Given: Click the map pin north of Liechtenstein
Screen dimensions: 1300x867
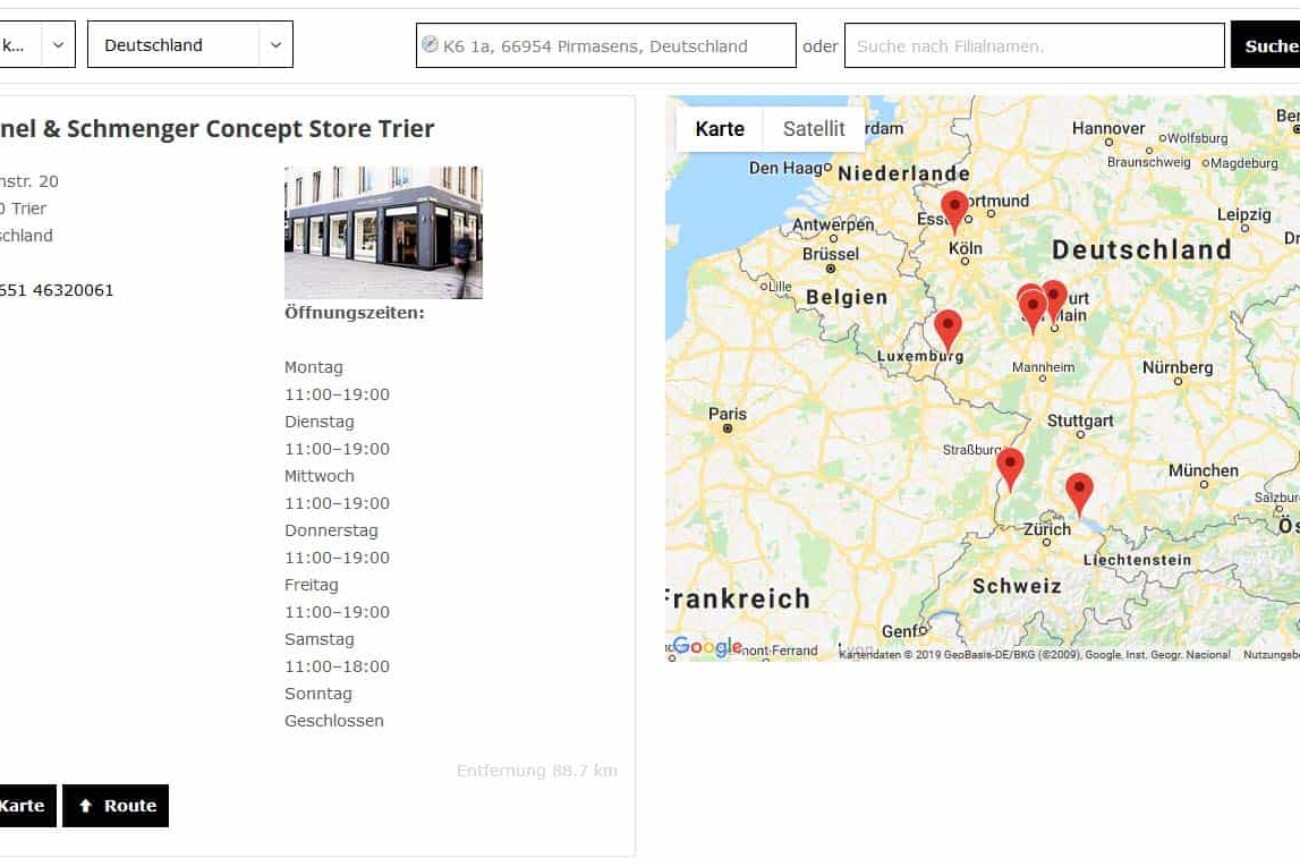Looking at the screenshot, I should pyautogui.click(x=1078, y=493).
